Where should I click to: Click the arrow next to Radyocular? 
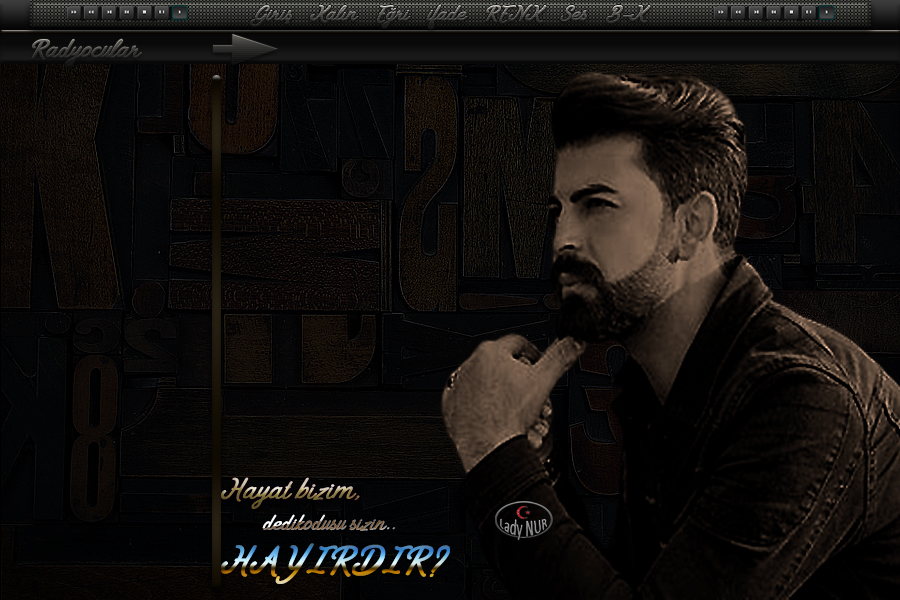244,47
